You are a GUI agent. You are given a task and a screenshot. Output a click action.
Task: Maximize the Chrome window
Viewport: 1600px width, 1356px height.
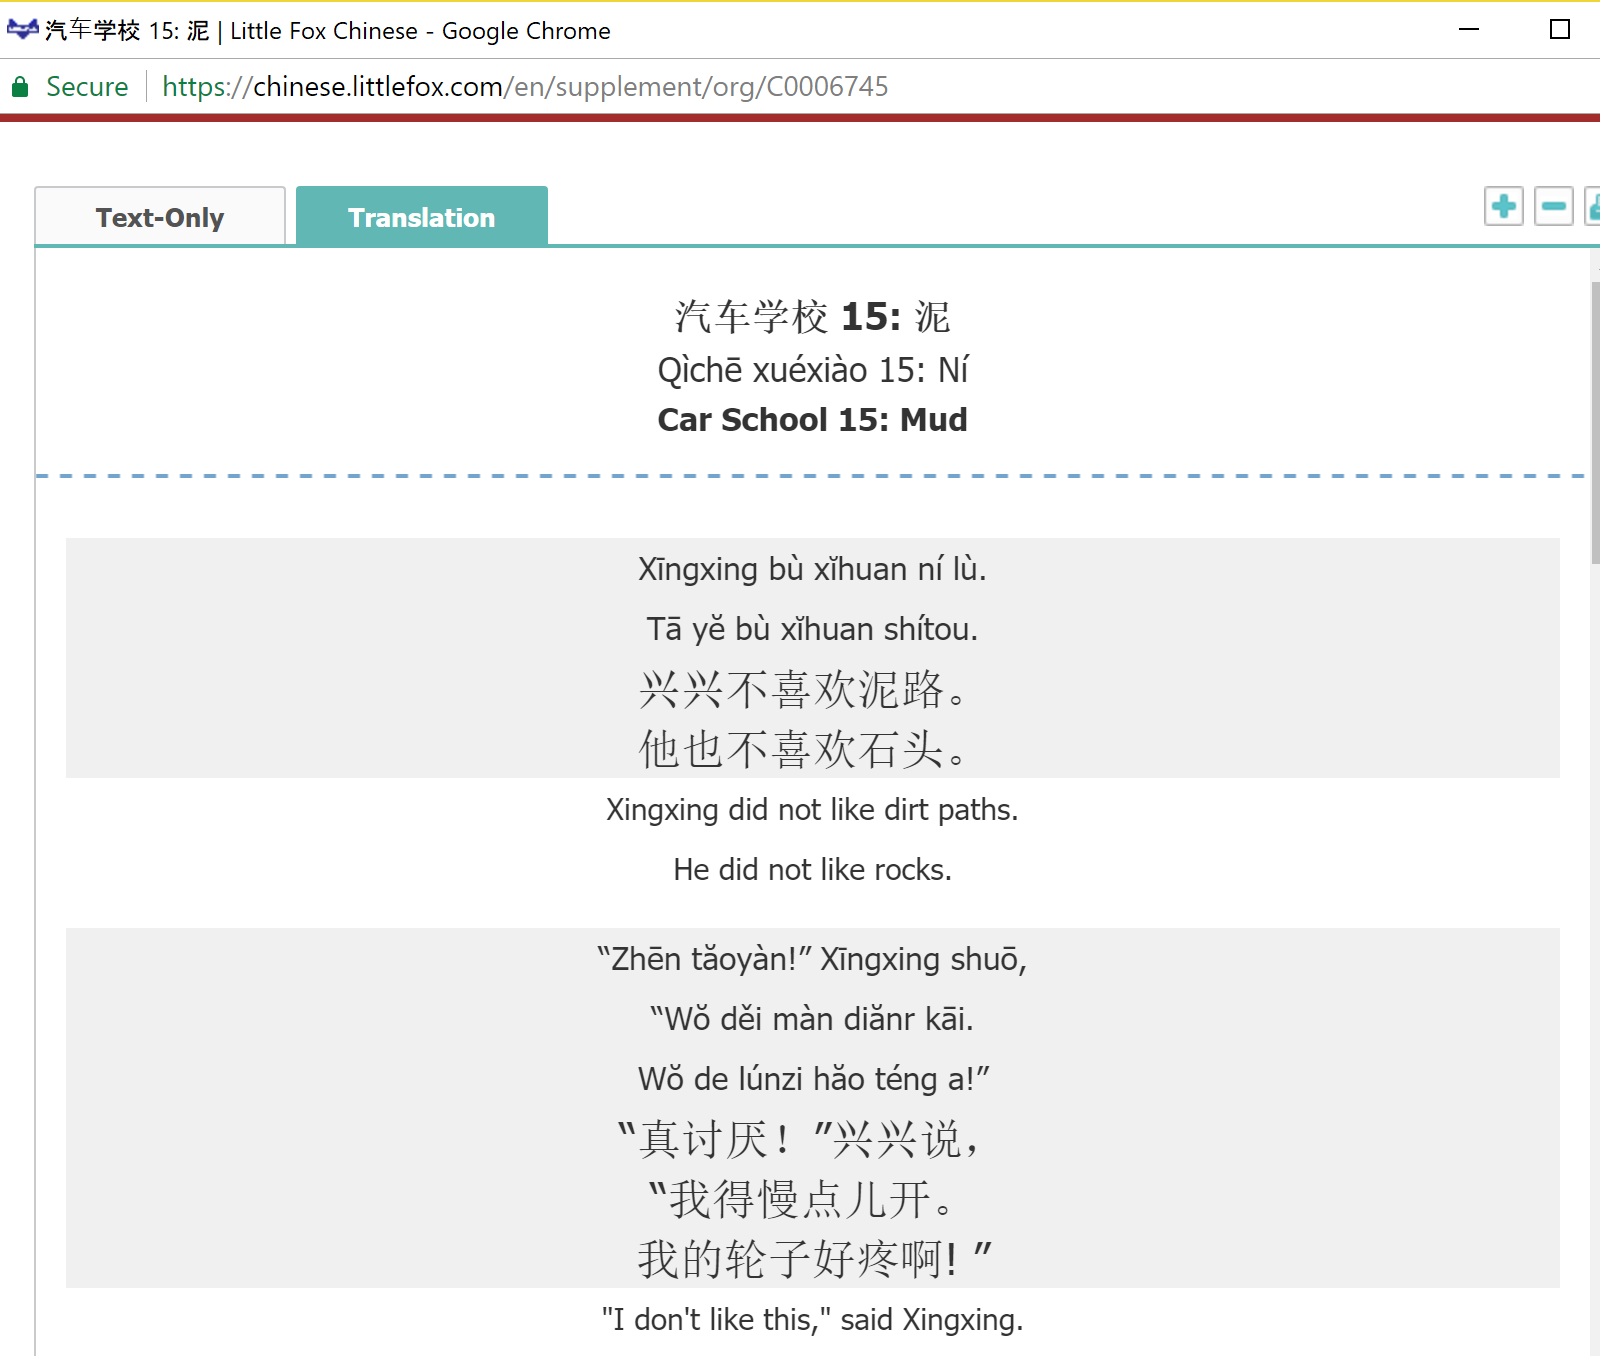pos(1559,30)
